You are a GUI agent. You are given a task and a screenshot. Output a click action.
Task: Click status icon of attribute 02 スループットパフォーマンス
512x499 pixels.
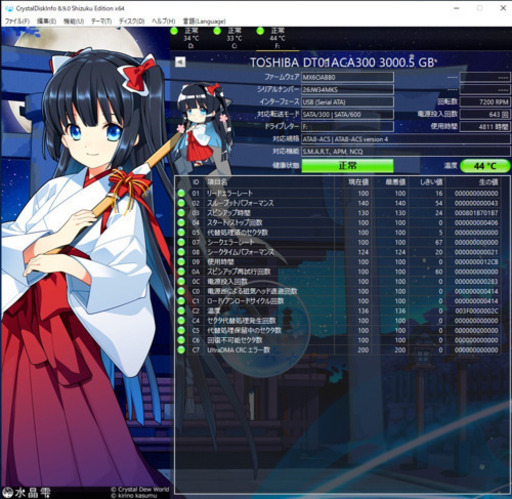pyautogui.click(x=181, y=203)
